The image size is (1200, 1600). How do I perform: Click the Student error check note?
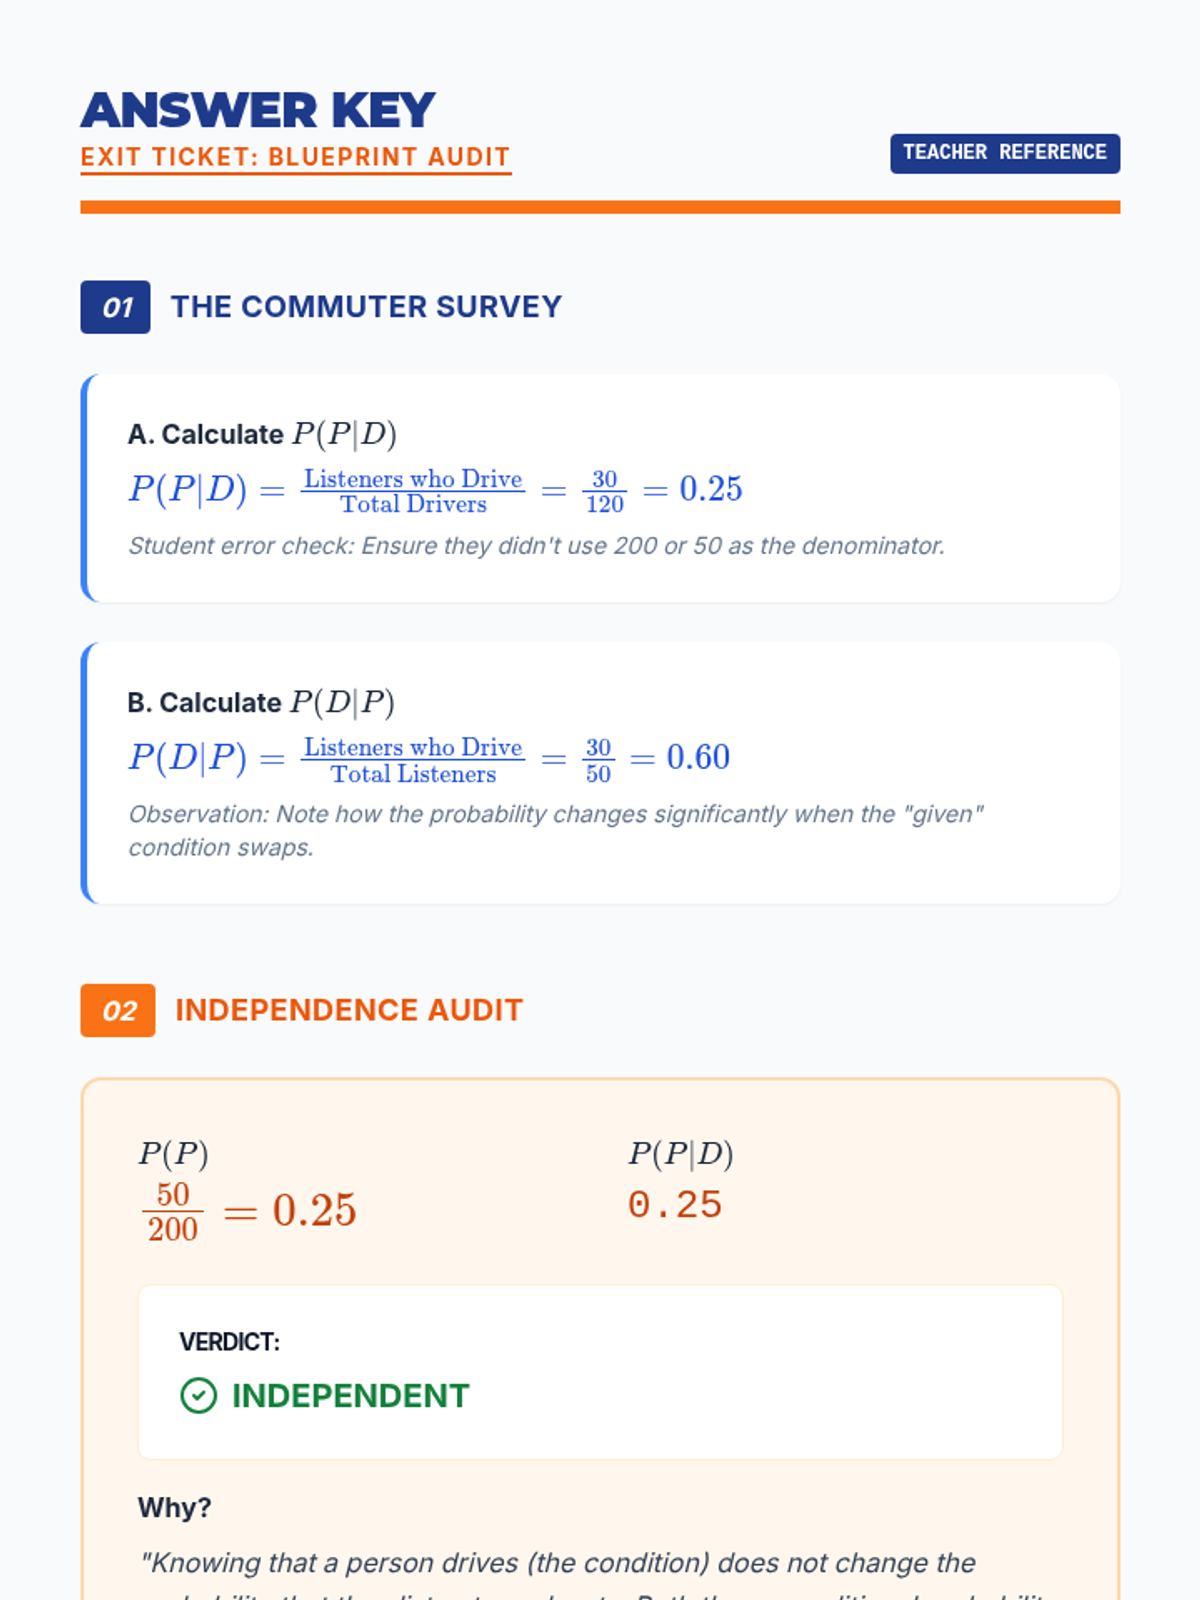click(536, 546)
